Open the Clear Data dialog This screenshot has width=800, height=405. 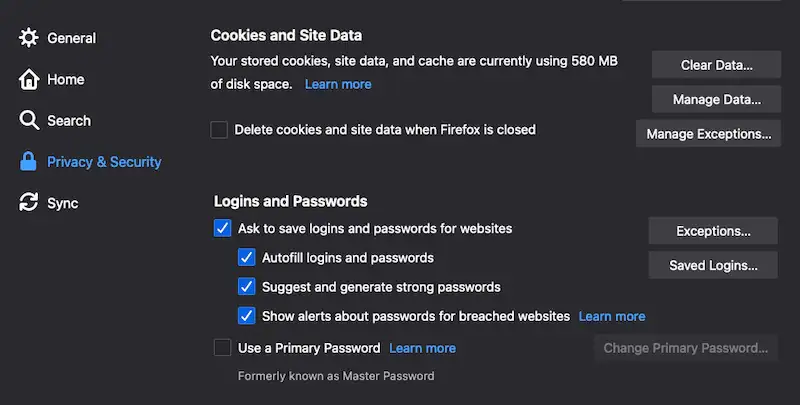716,65
